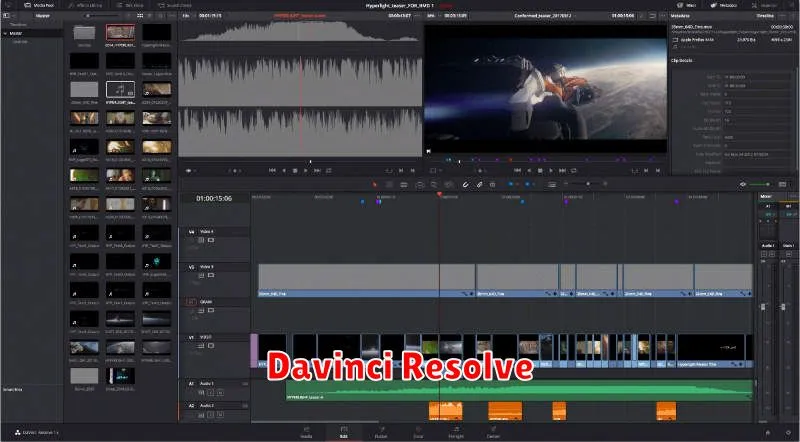This screenshot has width=800, height=442.
Task: Toggle timeline Snapping magnet icon
Action: pyautogui.click(x=465, y=184)
